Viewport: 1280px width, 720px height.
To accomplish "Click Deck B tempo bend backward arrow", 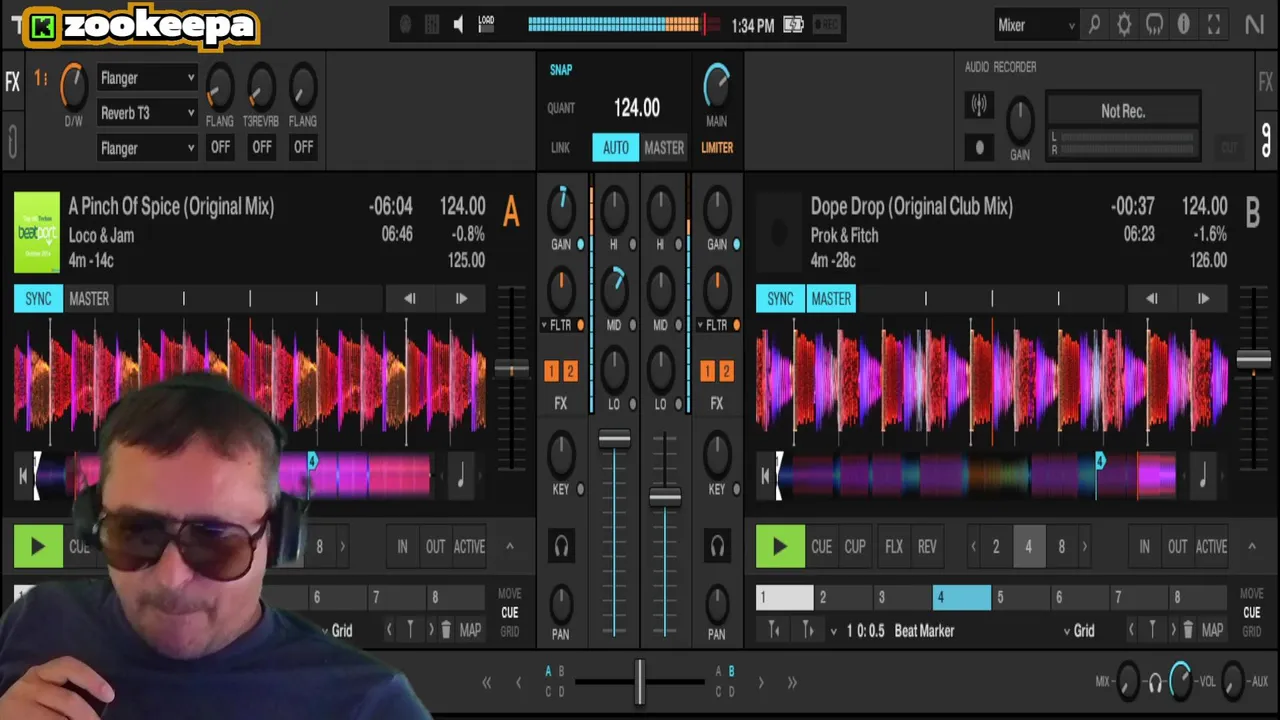I will [1152, 298].
